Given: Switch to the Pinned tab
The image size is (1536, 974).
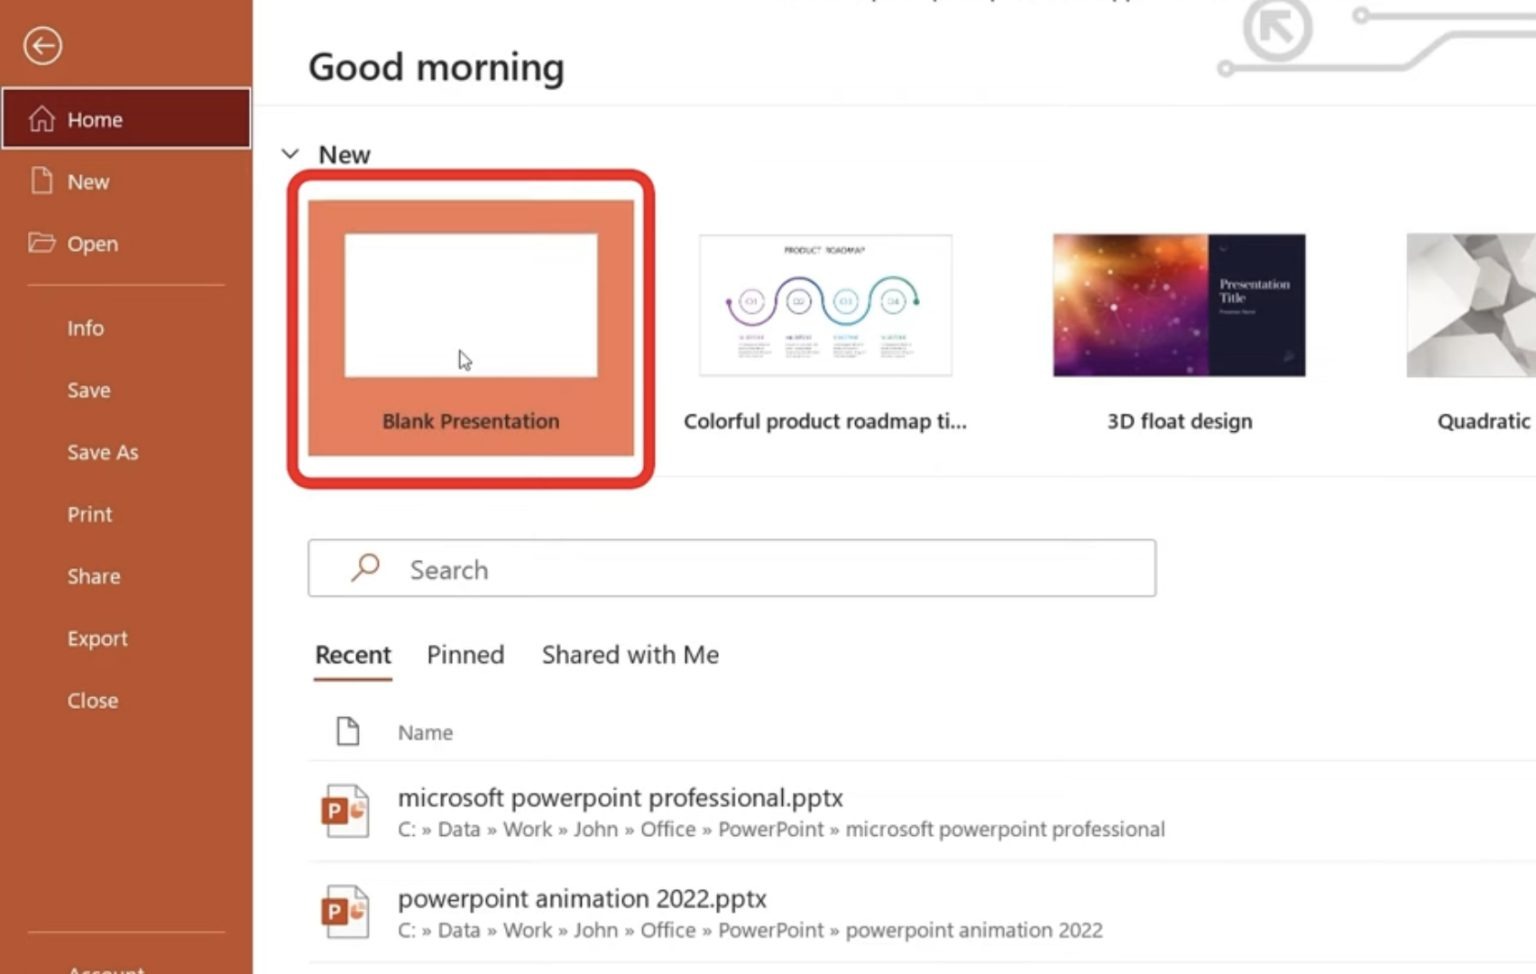Looking at the screenshot, I should (465, 655).
